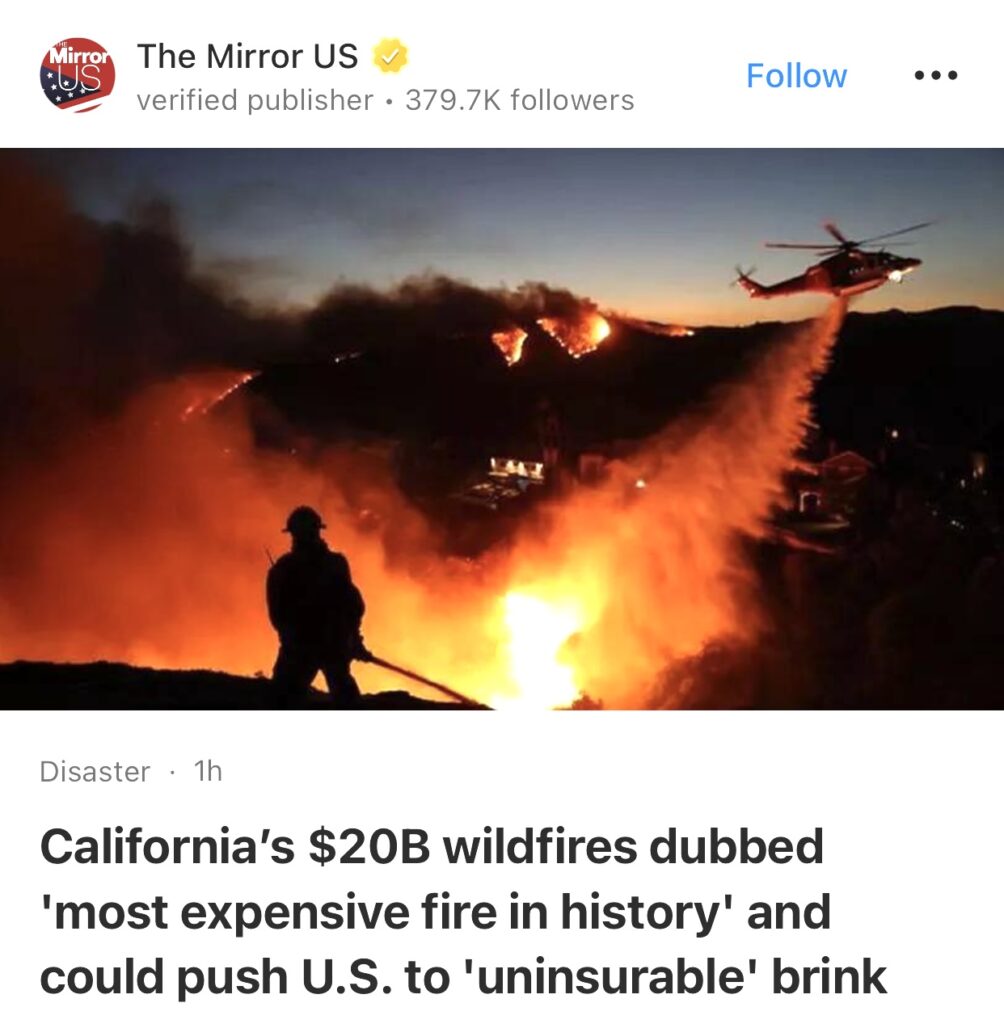Click the burning hilltop flames in the photo

(555, 336)
